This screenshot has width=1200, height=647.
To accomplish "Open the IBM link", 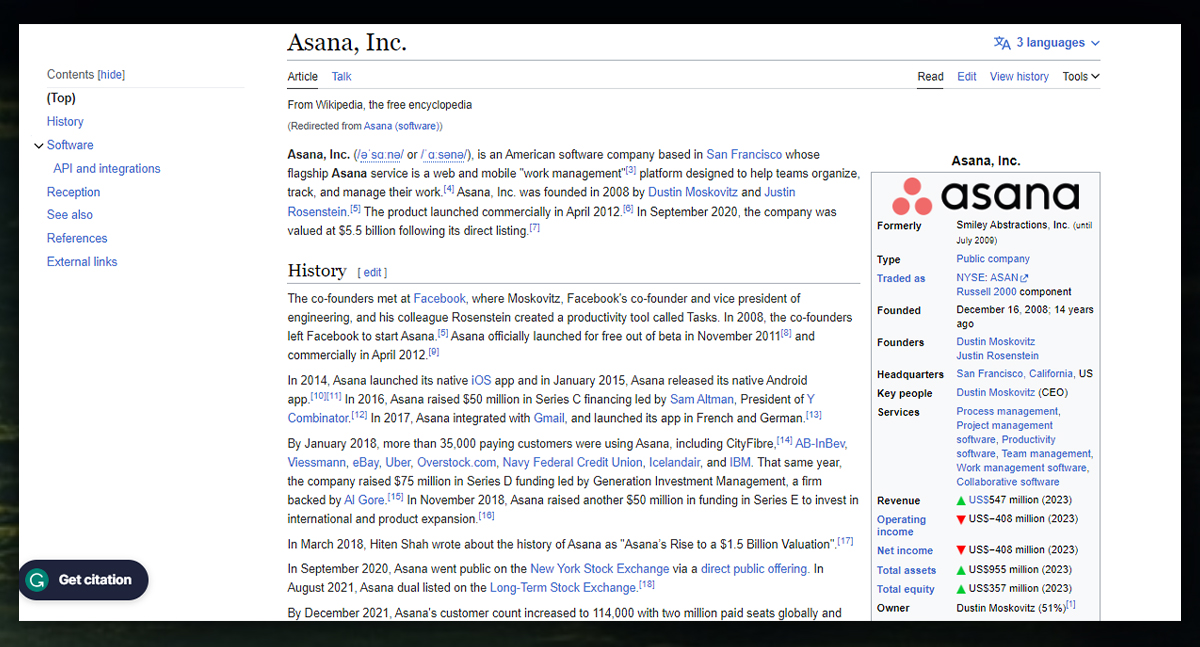I will pos(740,463).
